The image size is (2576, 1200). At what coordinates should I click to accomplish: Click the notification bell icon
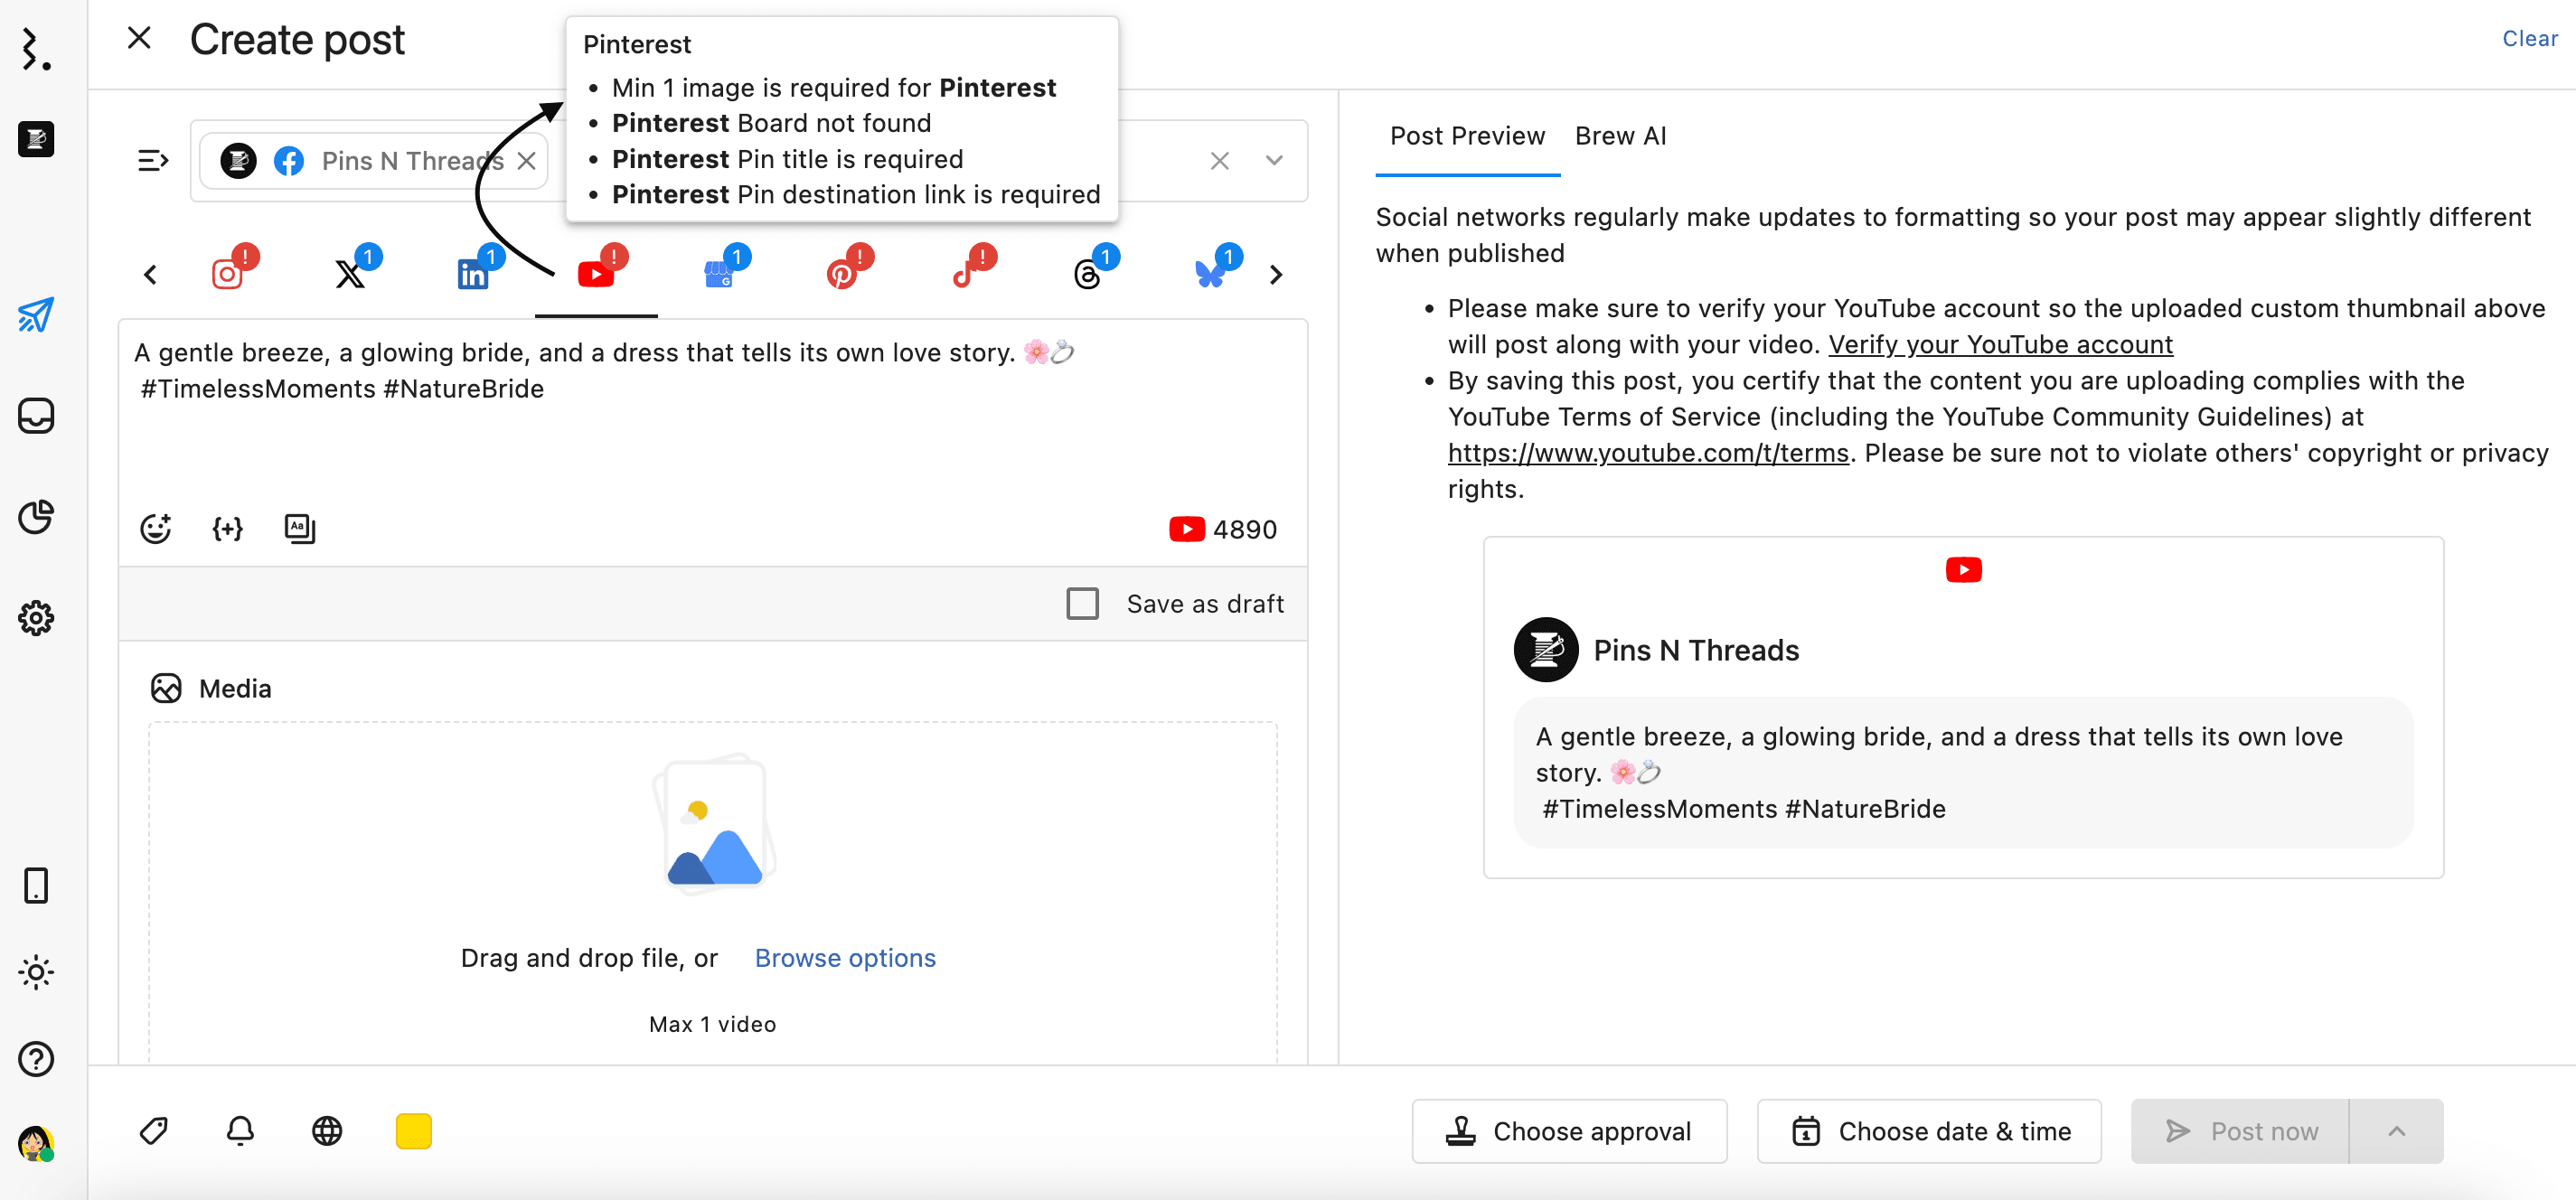click(x=240, y=1131)
